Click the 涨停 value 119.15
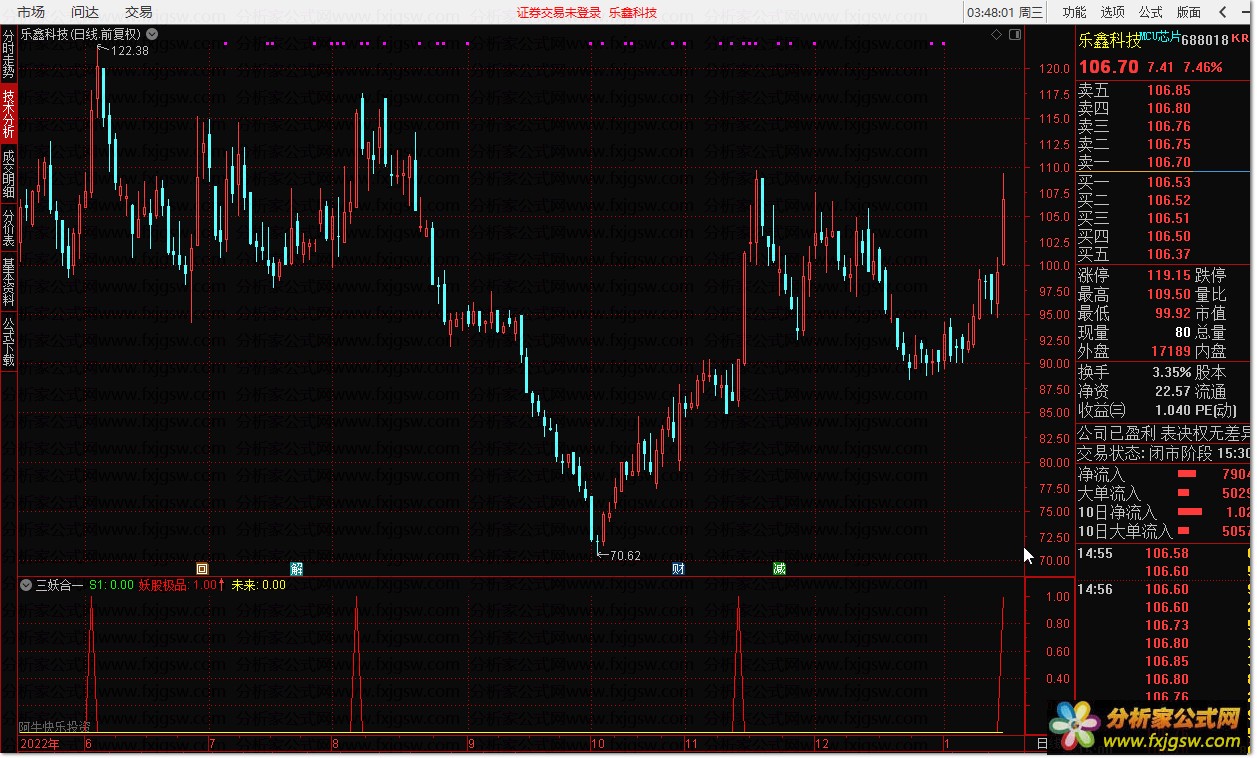Viewport: 1257px width, 758px height. point(1168,275)
